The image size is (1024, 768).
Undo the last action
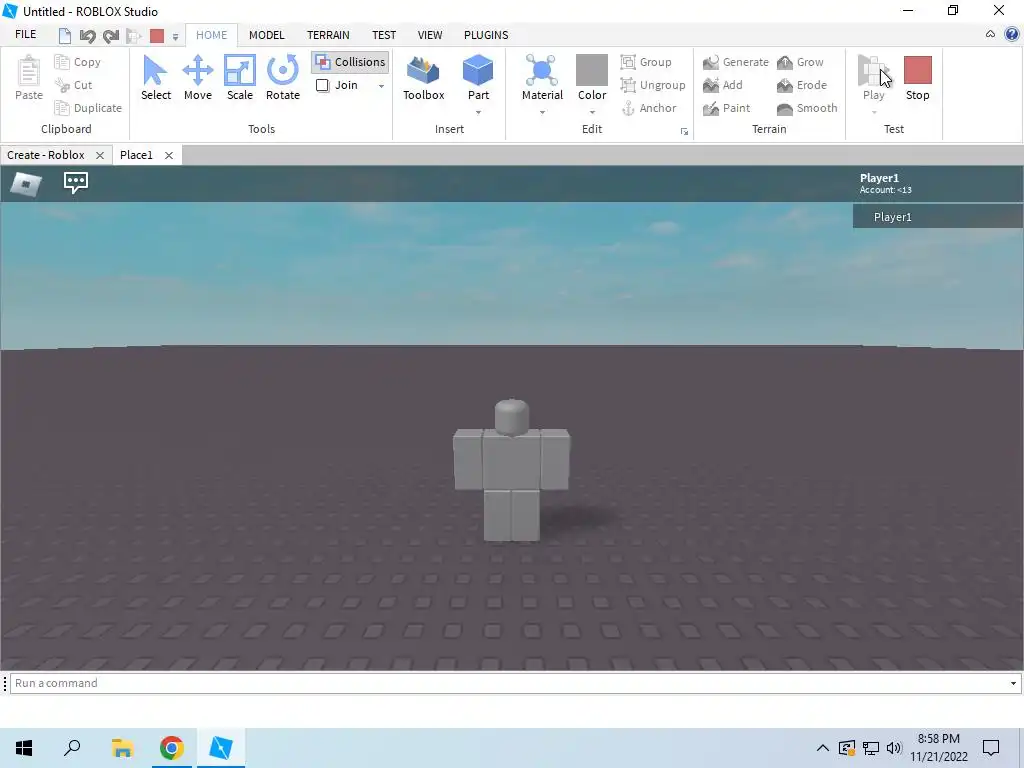87,35
